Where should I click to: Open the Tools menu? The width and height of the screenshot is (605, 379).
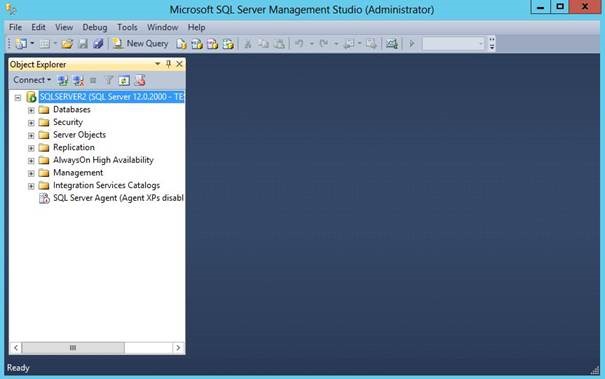point(127,27)
